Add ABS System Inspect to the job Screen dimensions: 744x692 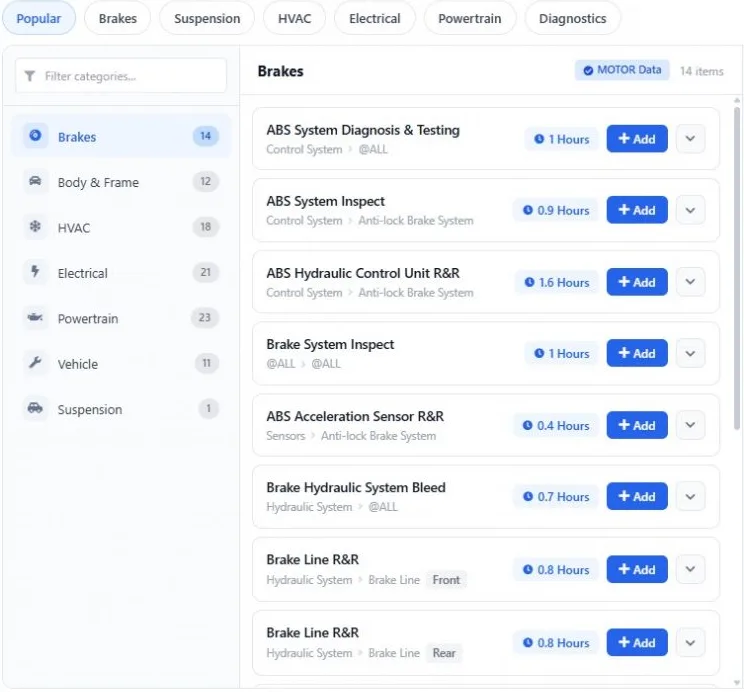click(x=637, y=210)
